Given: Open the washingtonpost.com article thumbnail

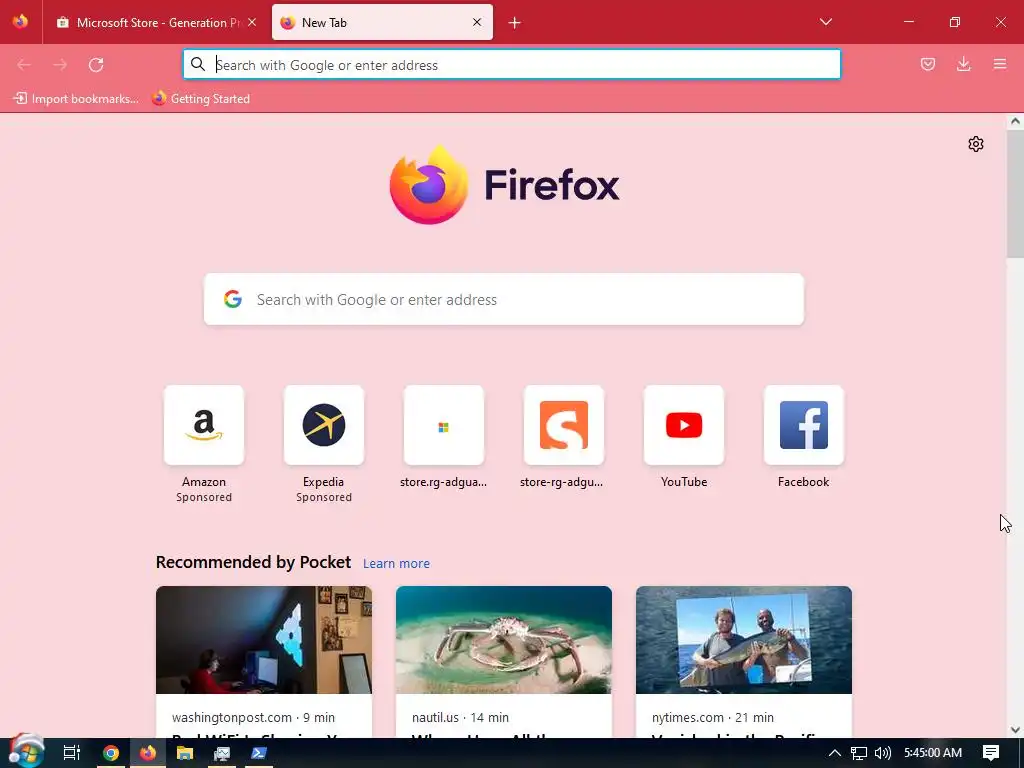Looking at the screenshot, I should pos(264,640).
